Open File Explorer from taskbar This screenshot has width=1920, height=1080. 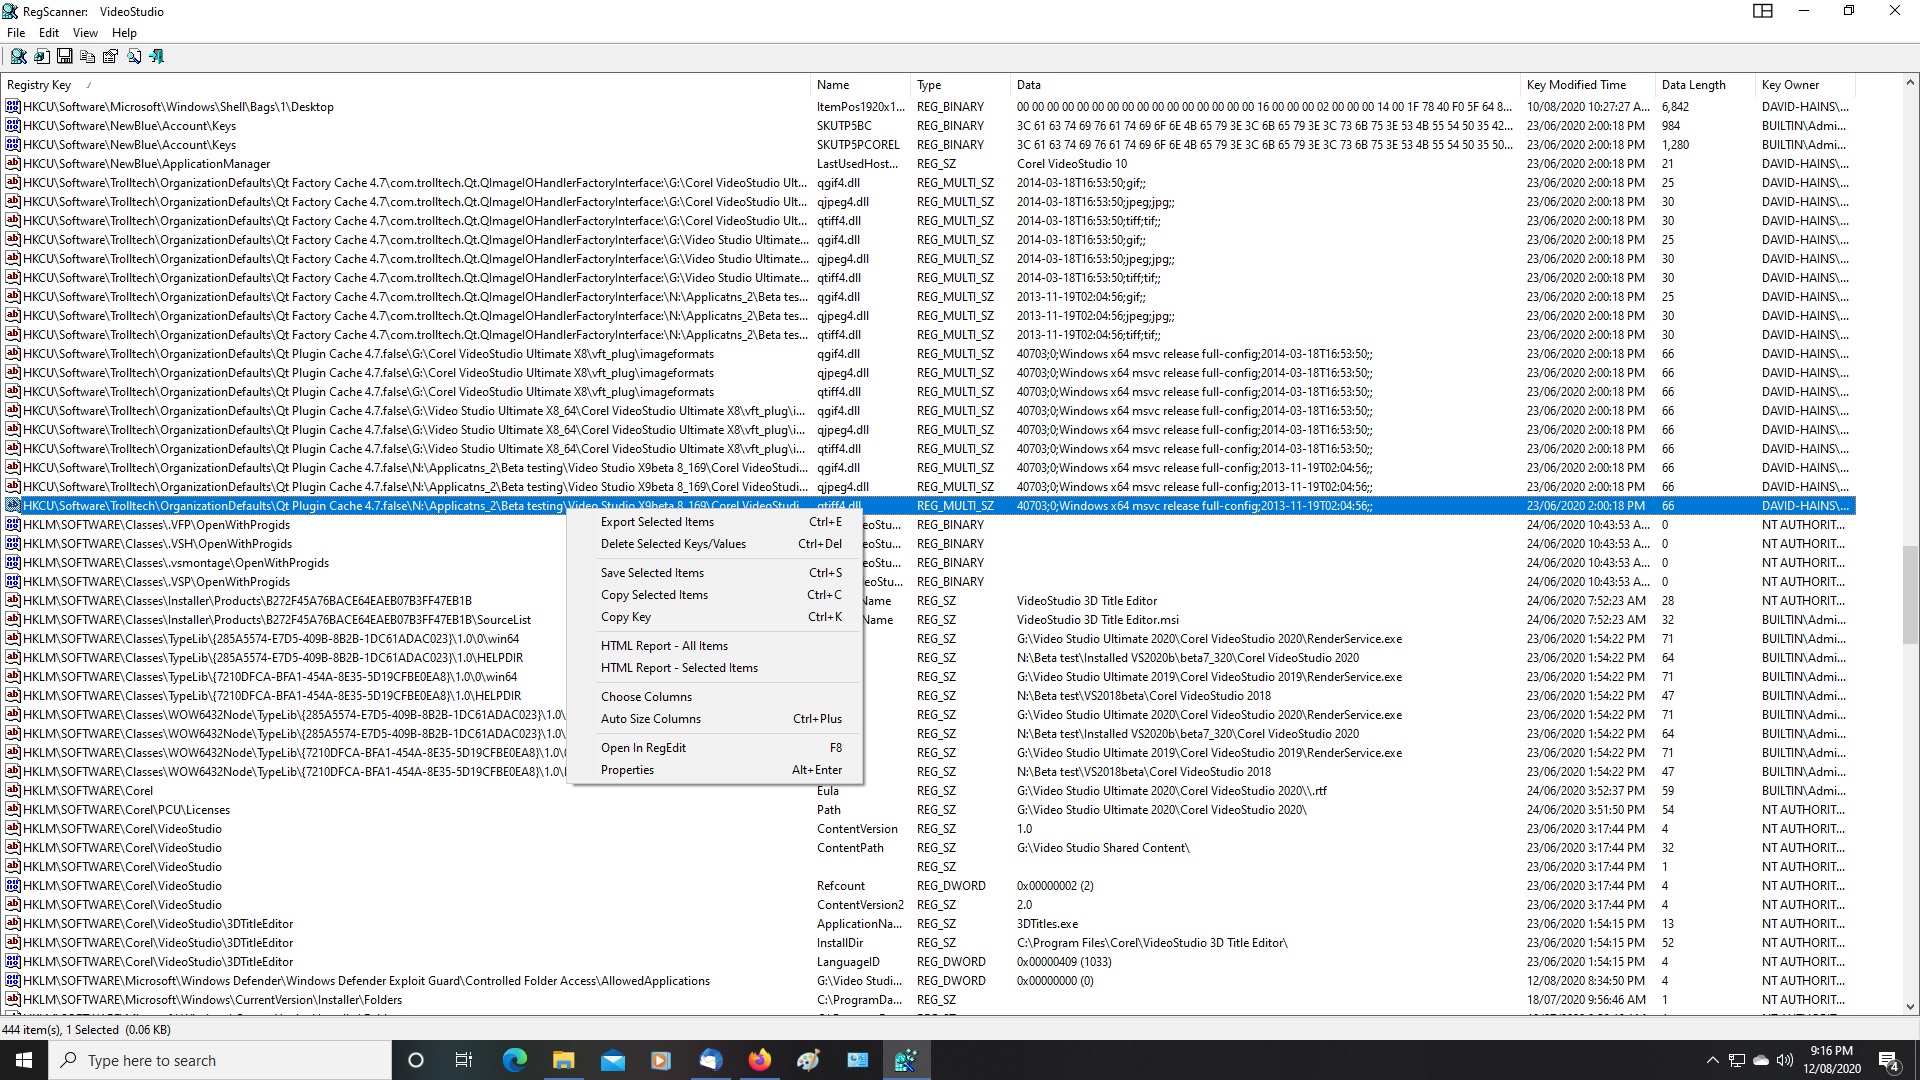click(x=563, y=1060)
